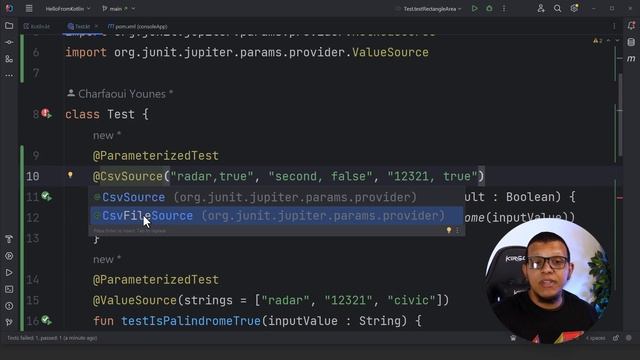The width and height of the screenshot is (640, 360).
Task: Run test from line 11 gutter icon
Action: tap(46, 197)
